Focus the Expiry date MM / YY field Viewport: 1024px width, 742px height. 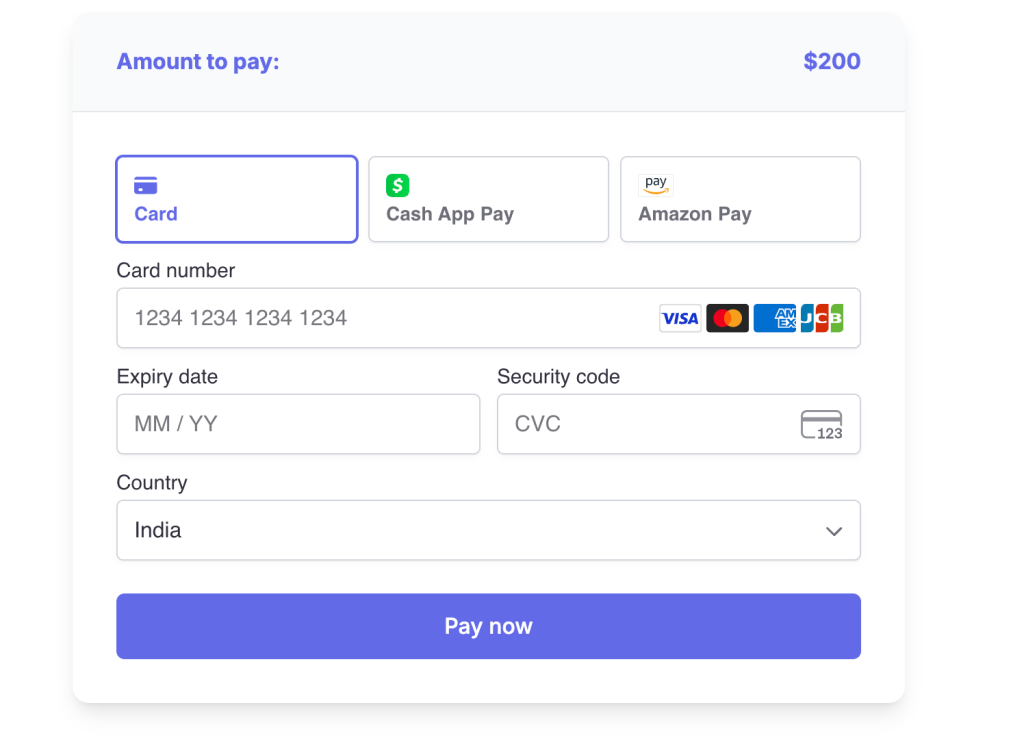tap(298, 424)
